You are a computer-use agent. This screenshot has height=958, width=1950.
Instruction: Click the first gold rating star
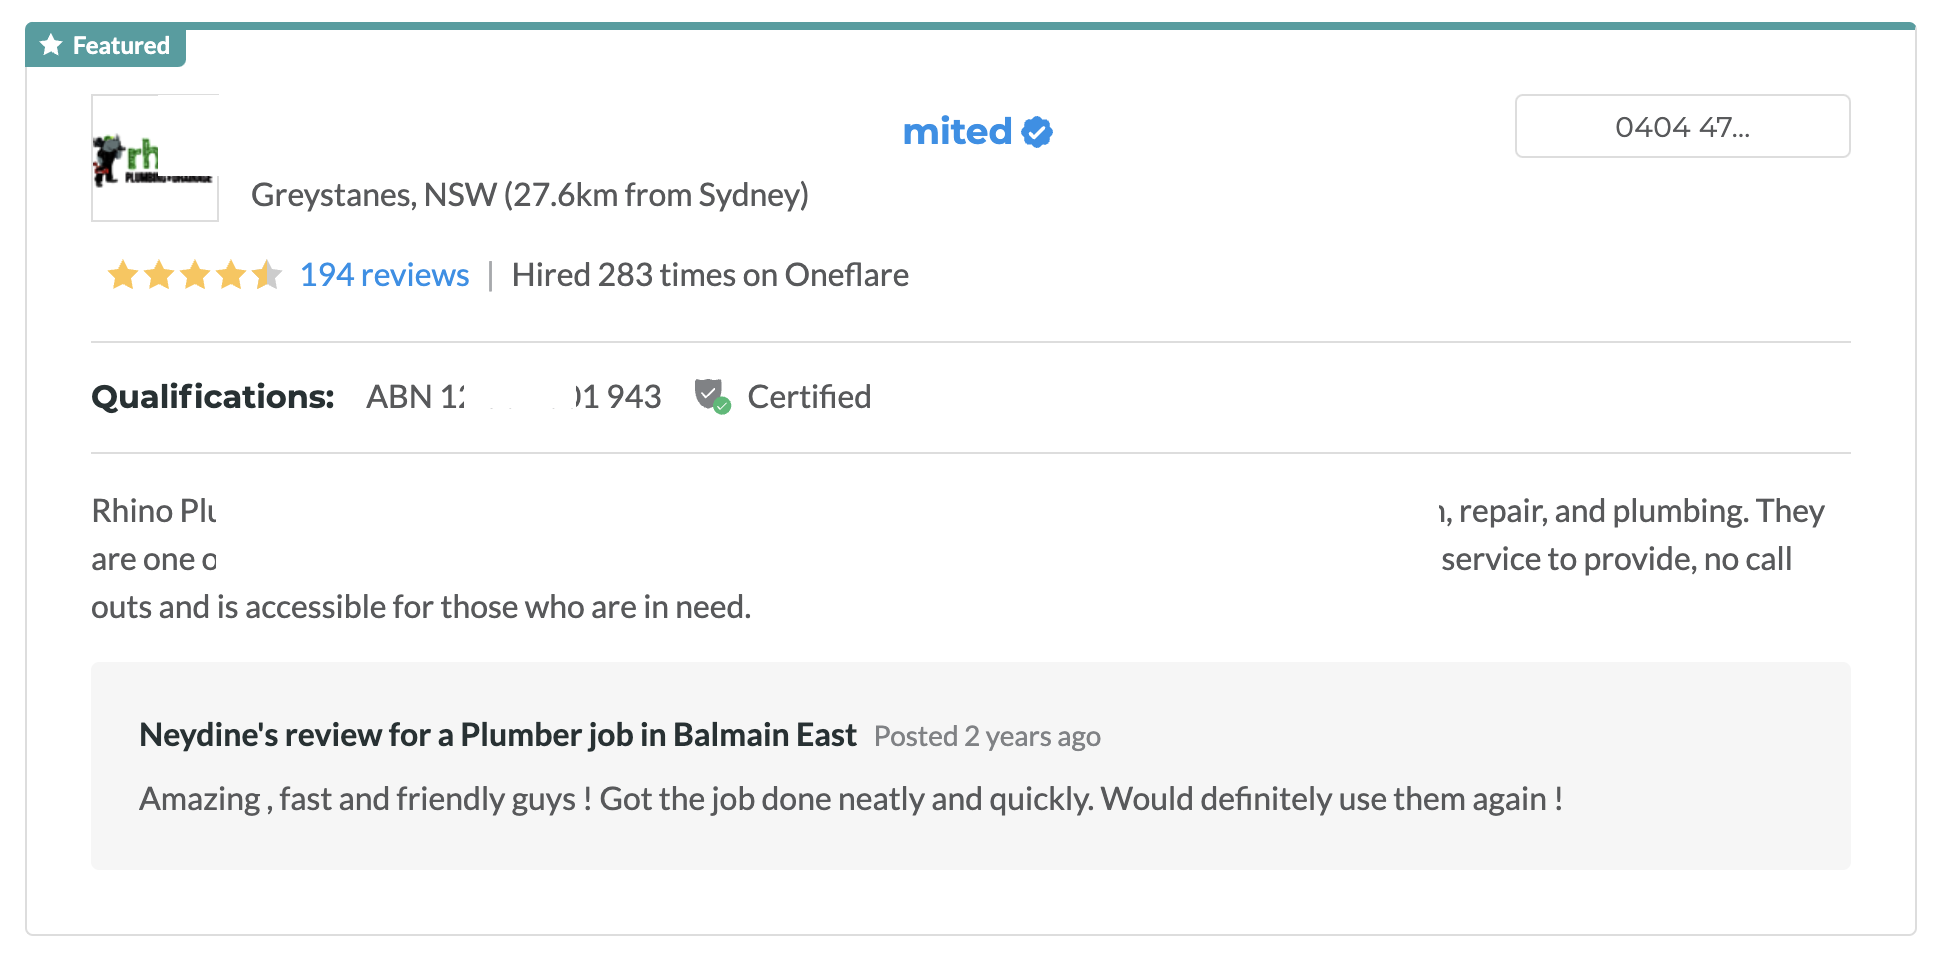coord(122,274)
